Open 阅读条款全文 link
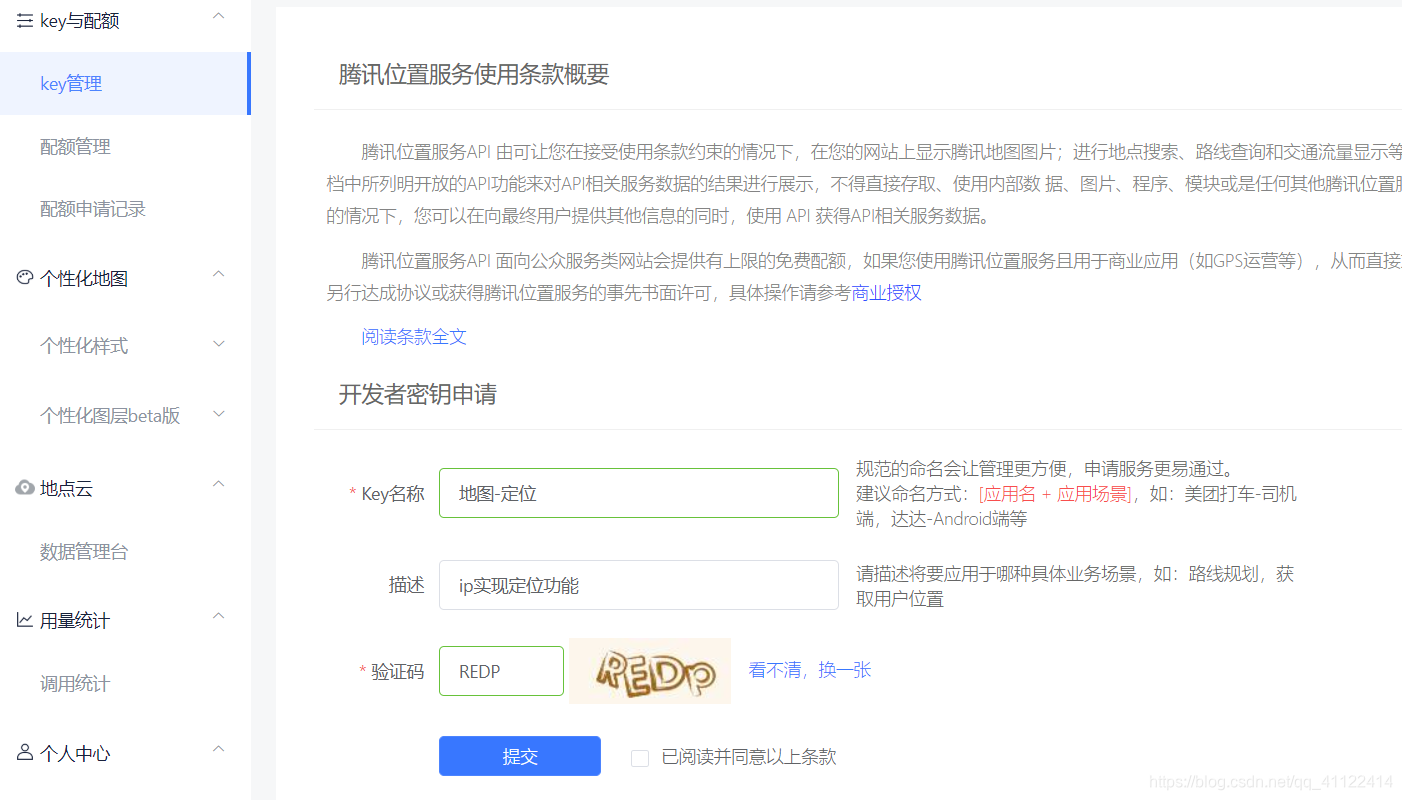 (x=414, y=337)
